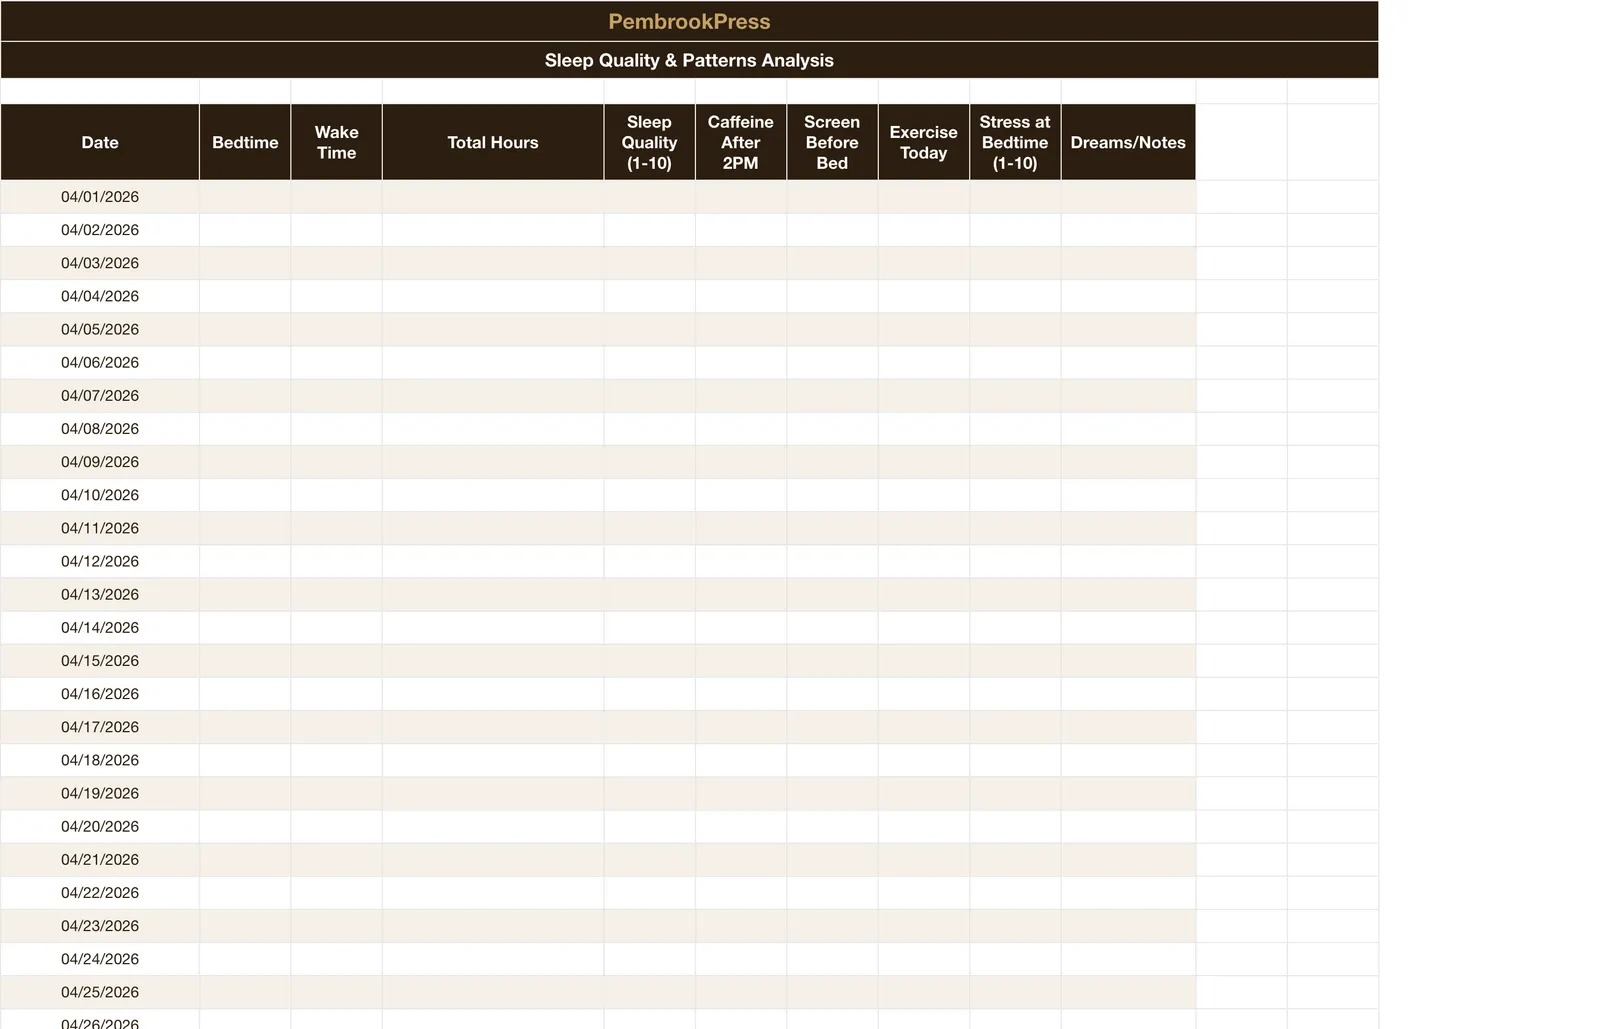Click the Stress at Bedtime cell for 04/15/2026

[1015, 660]
